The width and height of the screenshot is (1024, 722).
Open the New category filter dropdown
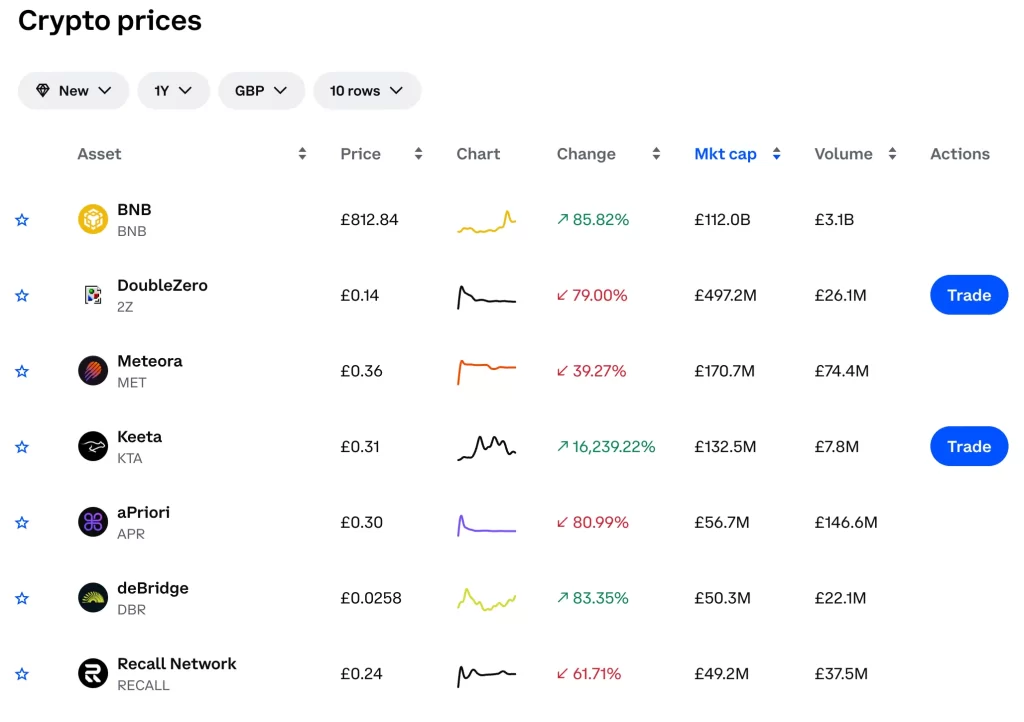pos(73,91)
